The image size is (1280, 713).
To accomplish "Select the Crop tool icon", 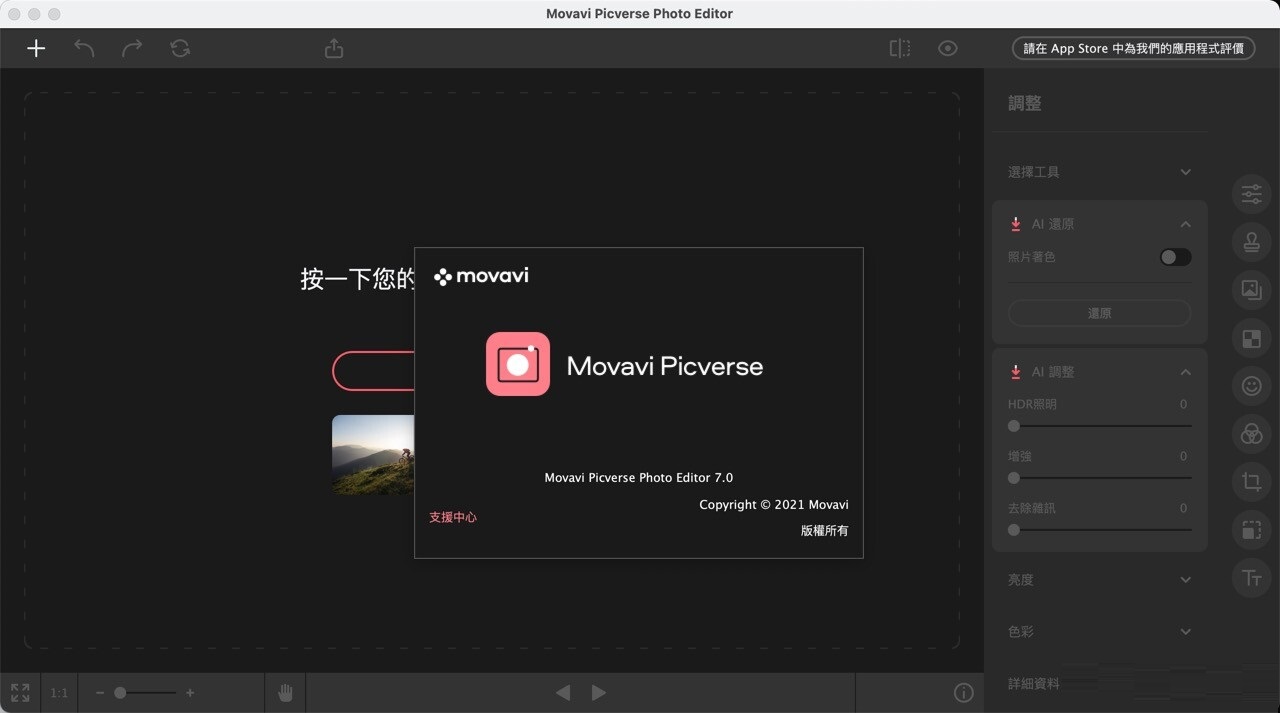I will [x=1251, y=482].
